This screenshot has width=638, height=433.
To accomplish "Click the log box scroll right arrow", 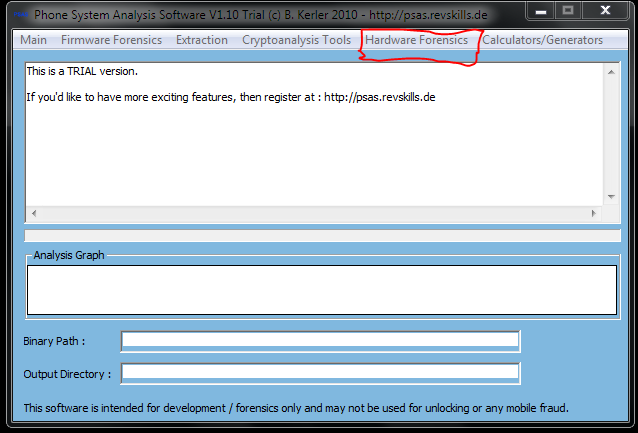I will 594,213.
